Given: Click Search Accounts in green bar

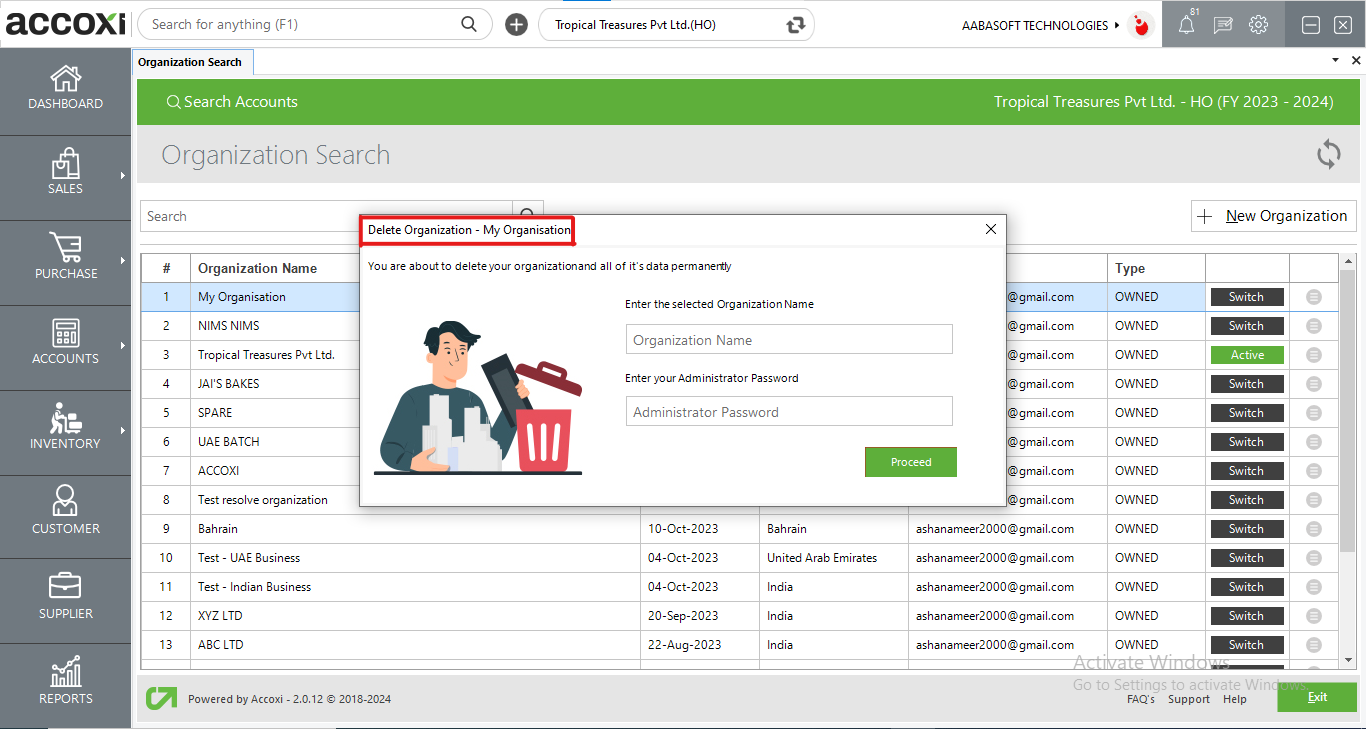Looking at the screenshot, I should [232, 102].
